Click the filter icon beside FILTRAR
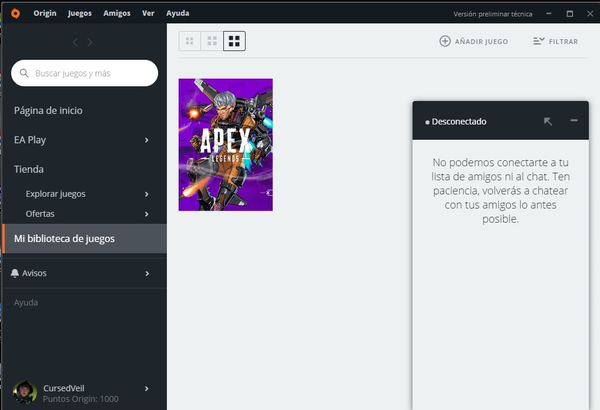Screen dimensions: 600x410 click(x=539, y=41)
